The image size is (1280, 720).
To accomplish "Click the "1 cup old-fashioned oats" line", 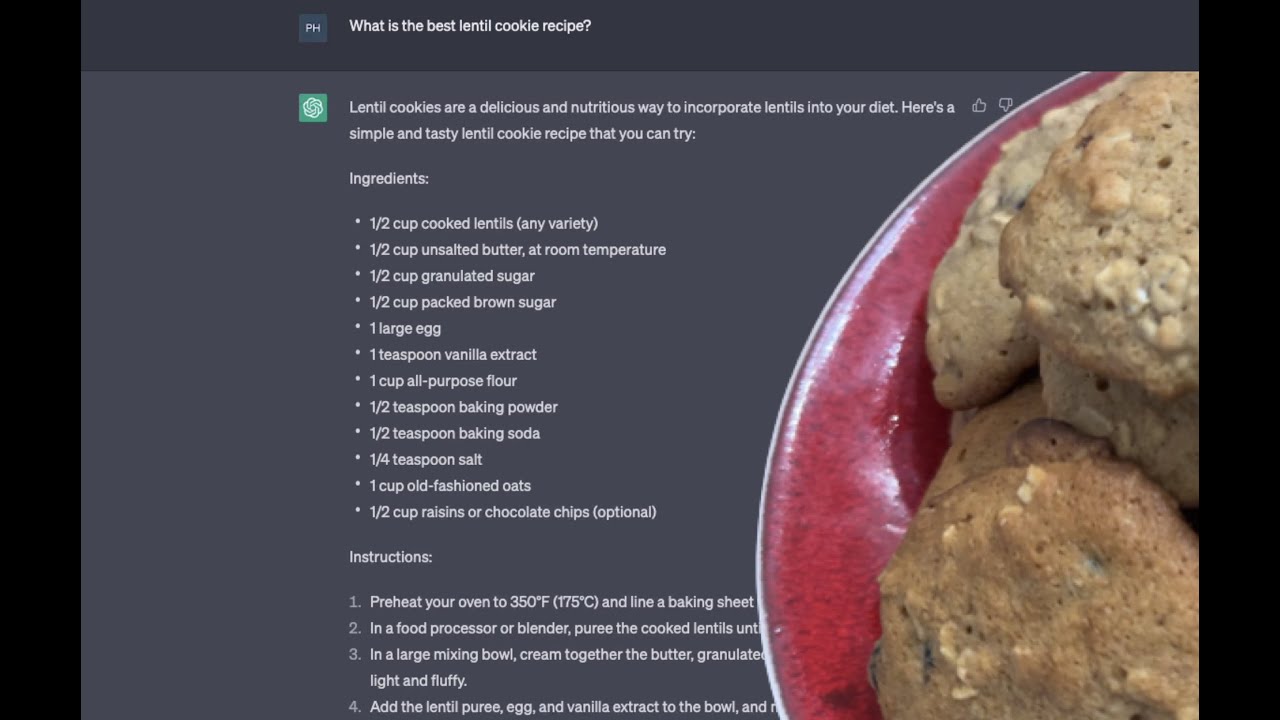I will point(450,486).
